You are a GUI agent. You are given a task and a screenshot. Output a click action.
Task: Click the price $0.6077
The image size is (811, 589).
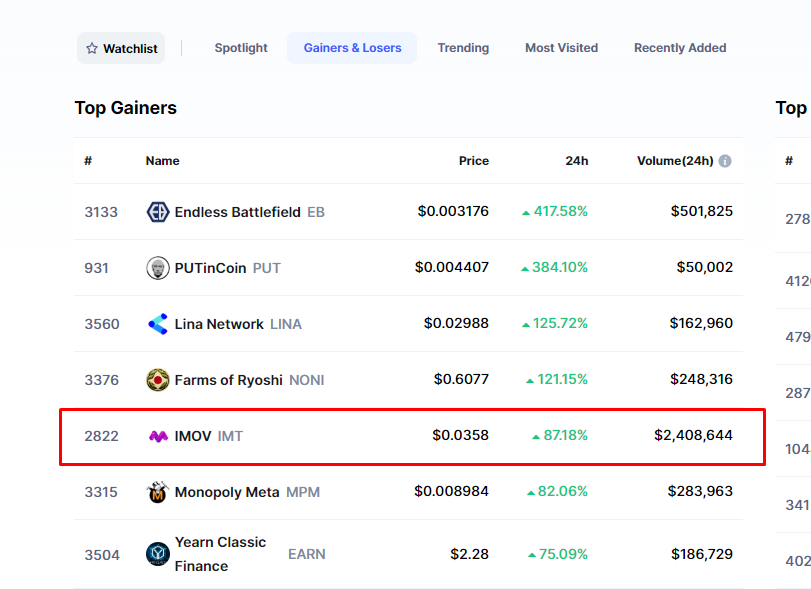461,379
